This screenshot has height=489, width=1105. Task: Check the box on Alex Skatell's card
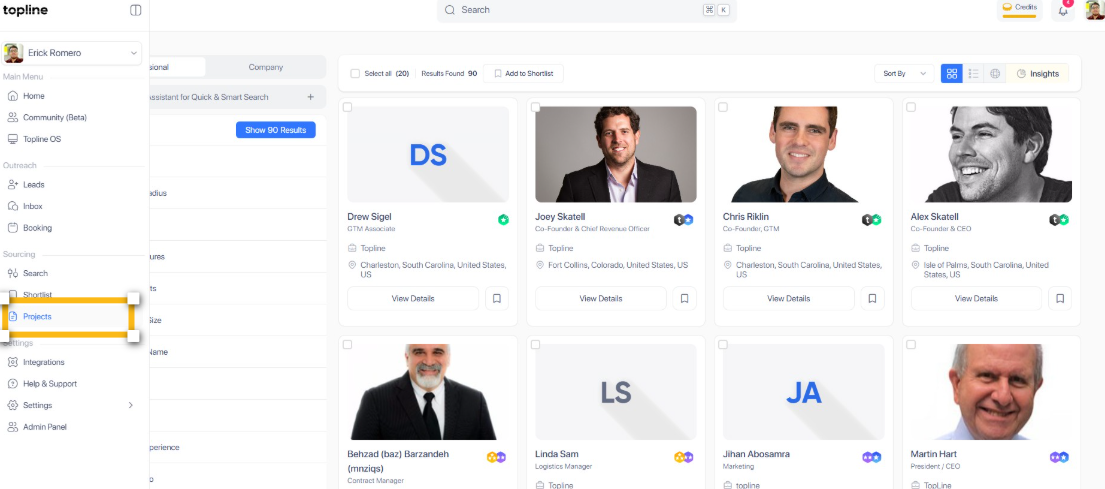coord(911,107)
